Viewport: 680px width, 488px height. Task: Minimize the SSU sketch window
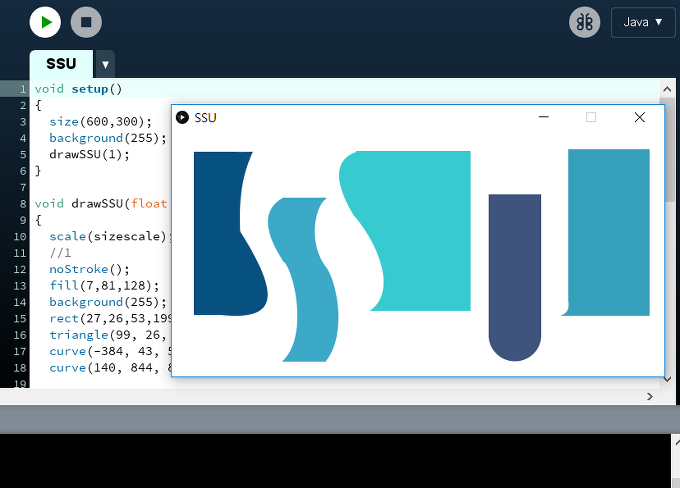tap(543, 117)
